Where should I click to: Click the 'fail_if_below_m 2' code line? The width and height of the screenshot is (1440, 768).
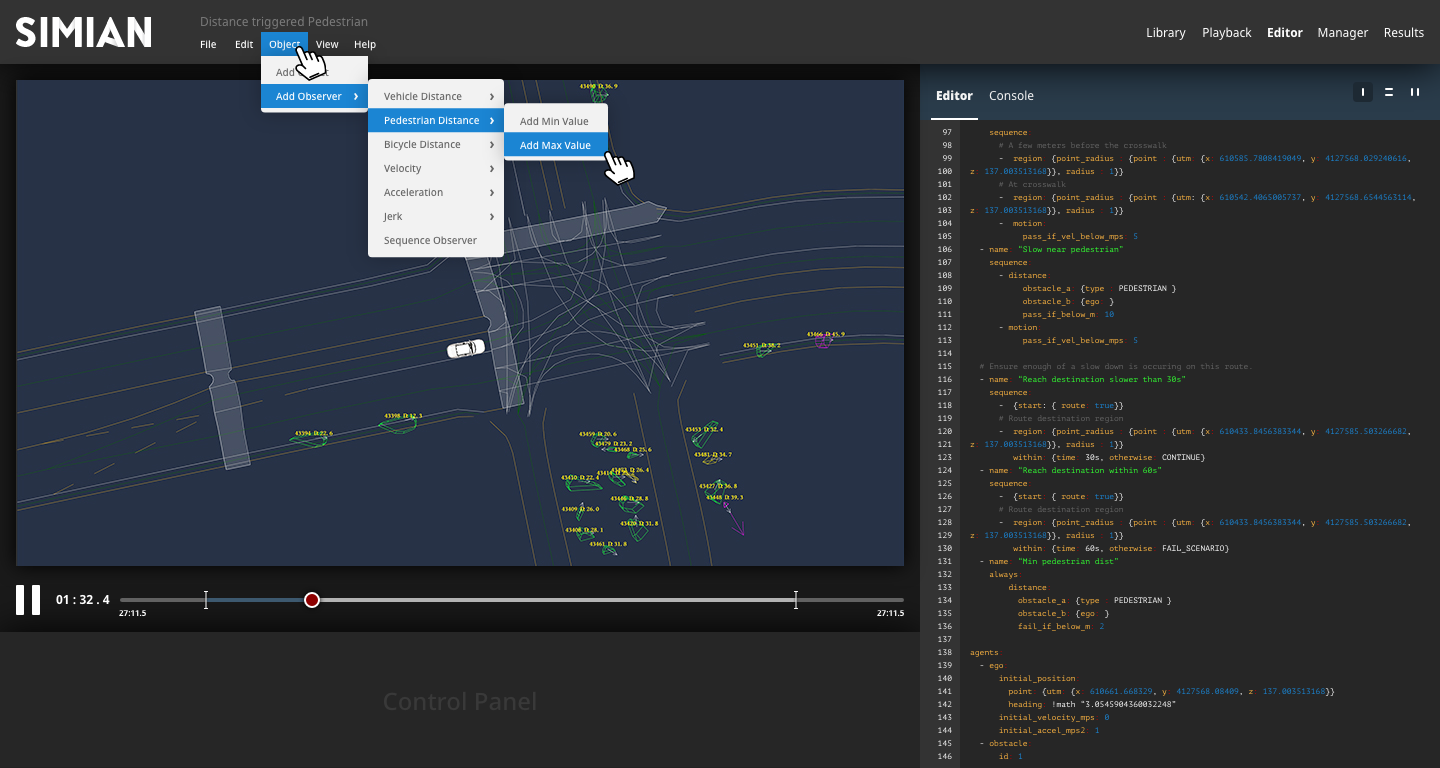1061,626
